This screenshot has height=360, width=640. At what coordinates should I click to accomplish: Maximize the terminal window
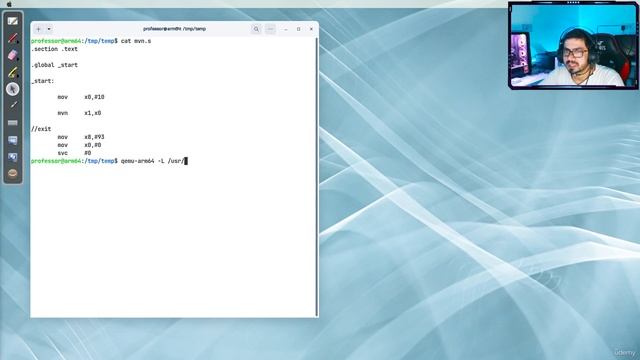tap(298, 29)
